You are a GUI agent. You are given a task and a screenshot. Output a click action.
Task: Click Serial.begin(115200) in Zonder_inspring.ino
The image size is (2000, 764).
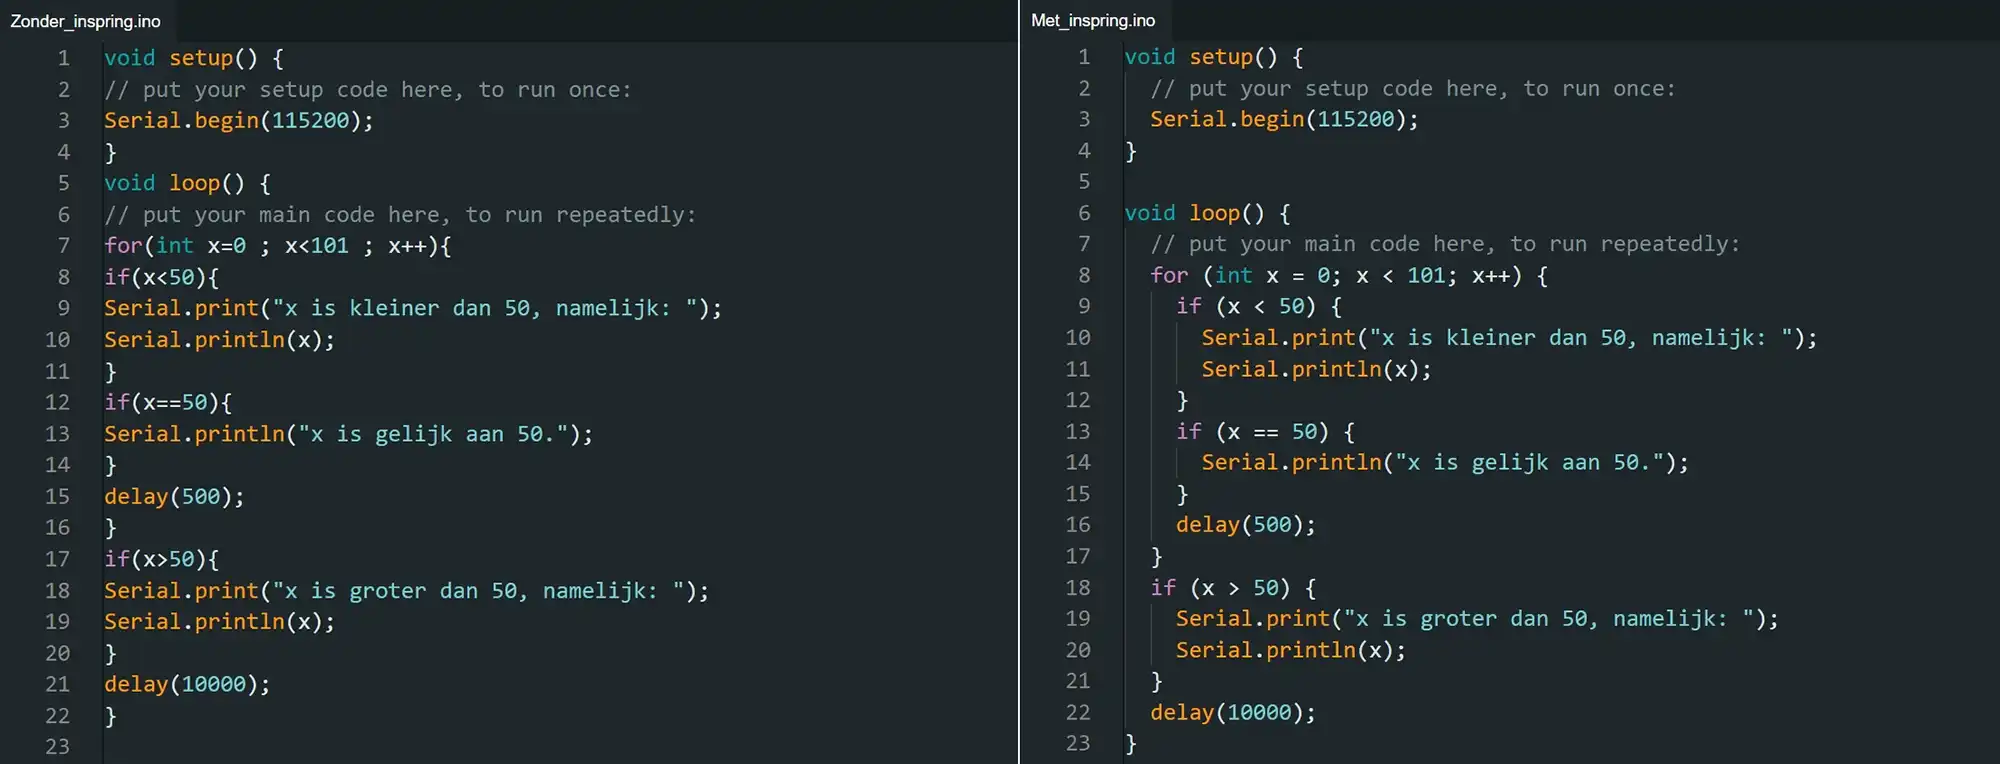click(238, 121)
